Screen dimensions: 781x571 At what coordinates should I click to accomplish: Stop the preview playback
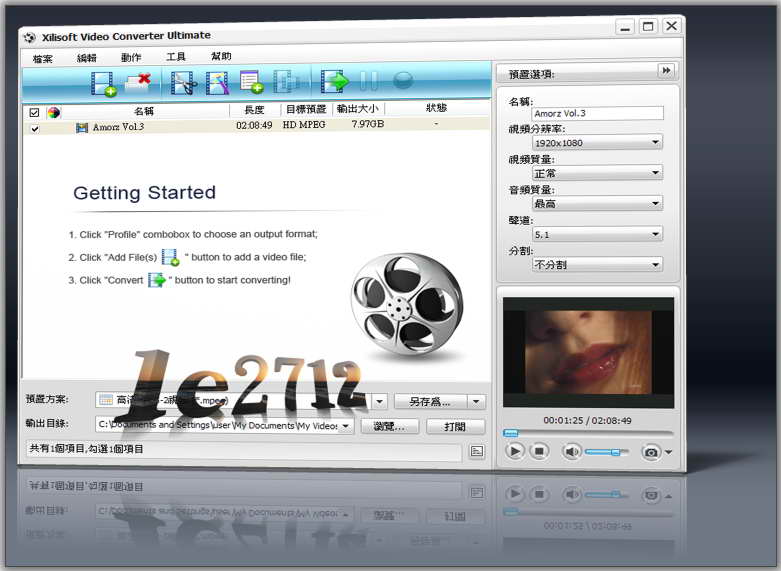(x=538, y=451)
